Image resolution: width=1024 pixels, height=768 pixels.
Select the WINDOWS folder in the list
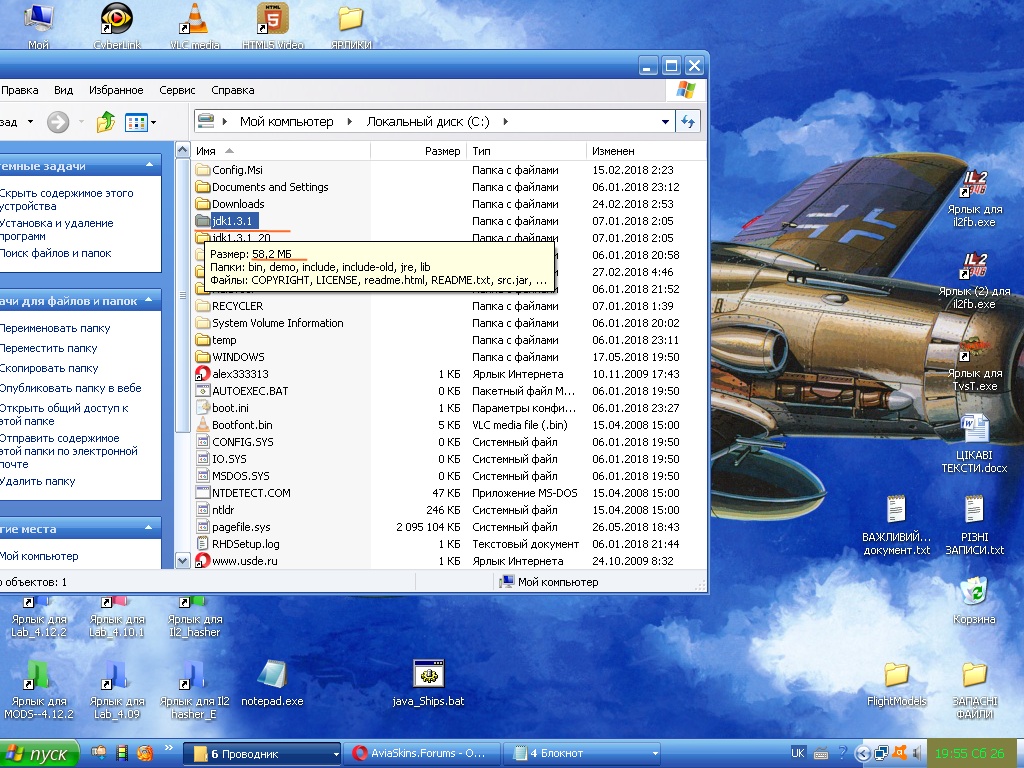click(238, 357)
